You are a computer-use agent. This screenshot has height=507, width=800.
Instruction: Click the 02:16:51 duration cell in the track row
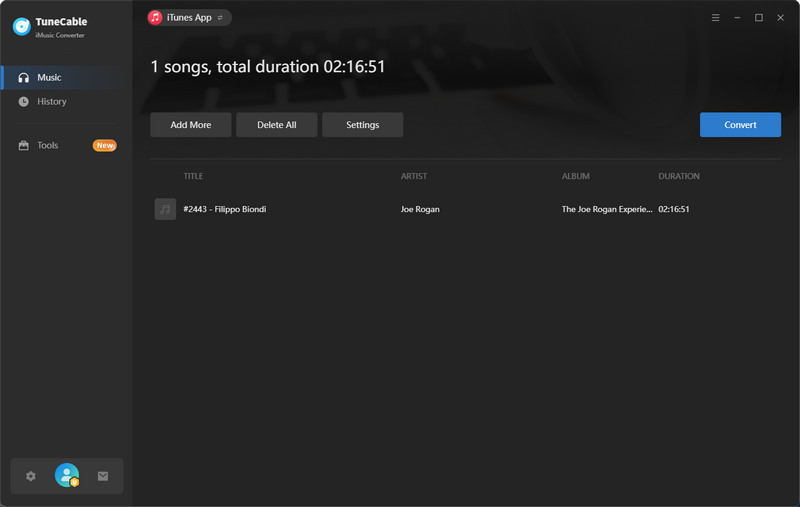[673, 209]
